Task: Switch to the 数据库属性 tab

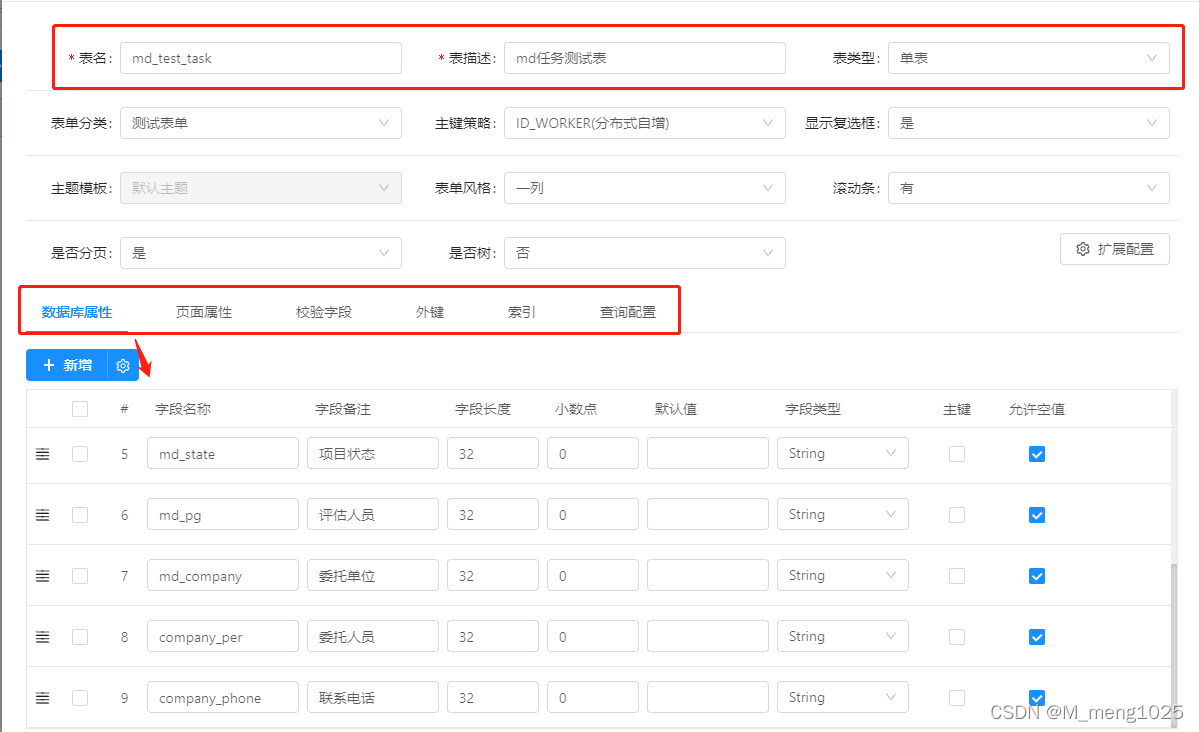Action: point(76,312)
